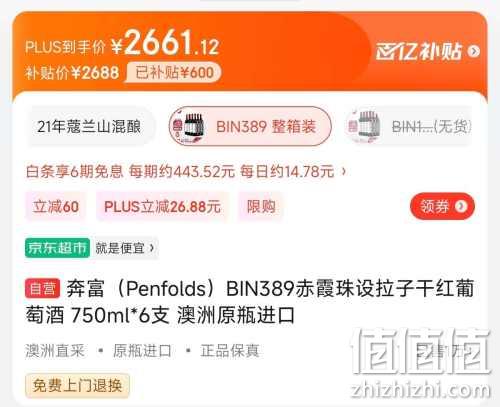Tap the PLUS到手价 ¥2661.12 price
This screenshot has width=500, height=407.
click(122, 43)
